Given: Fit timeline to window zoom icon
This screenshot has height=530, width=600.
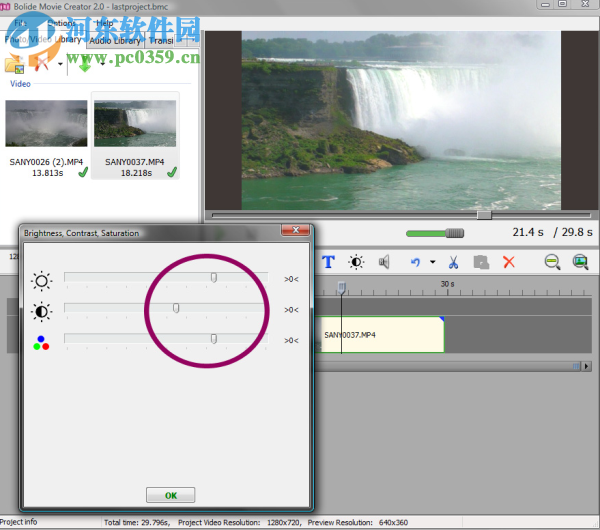Looking at the screenshot, I should tap(580, 262).
